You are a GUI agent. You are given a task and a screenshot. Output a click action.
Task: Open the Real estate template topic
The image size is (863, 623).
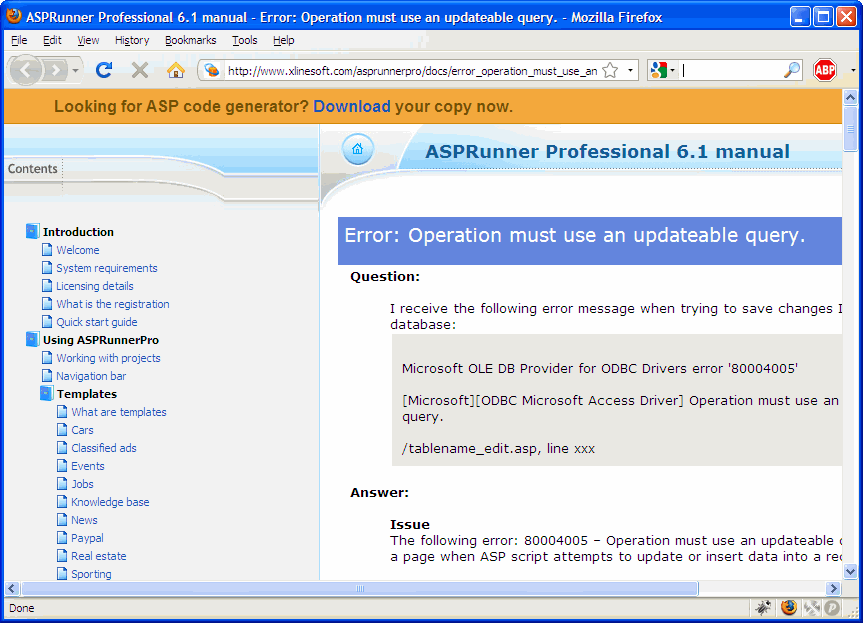pos(99,556)
